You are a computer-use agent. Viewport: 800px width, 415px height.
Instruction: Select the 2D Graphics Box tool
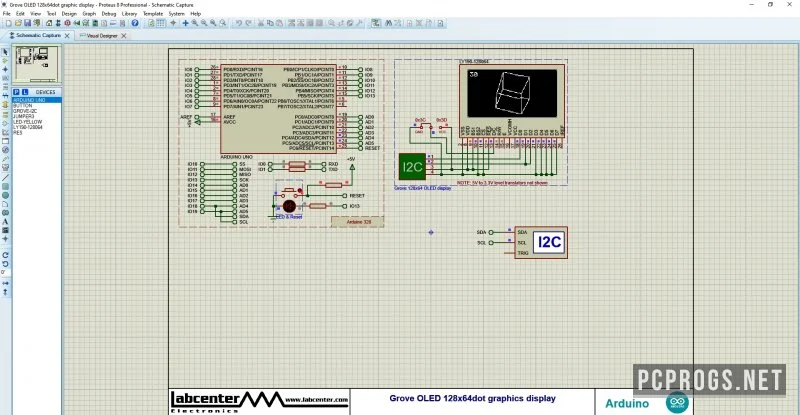click(x=5, y=186)
